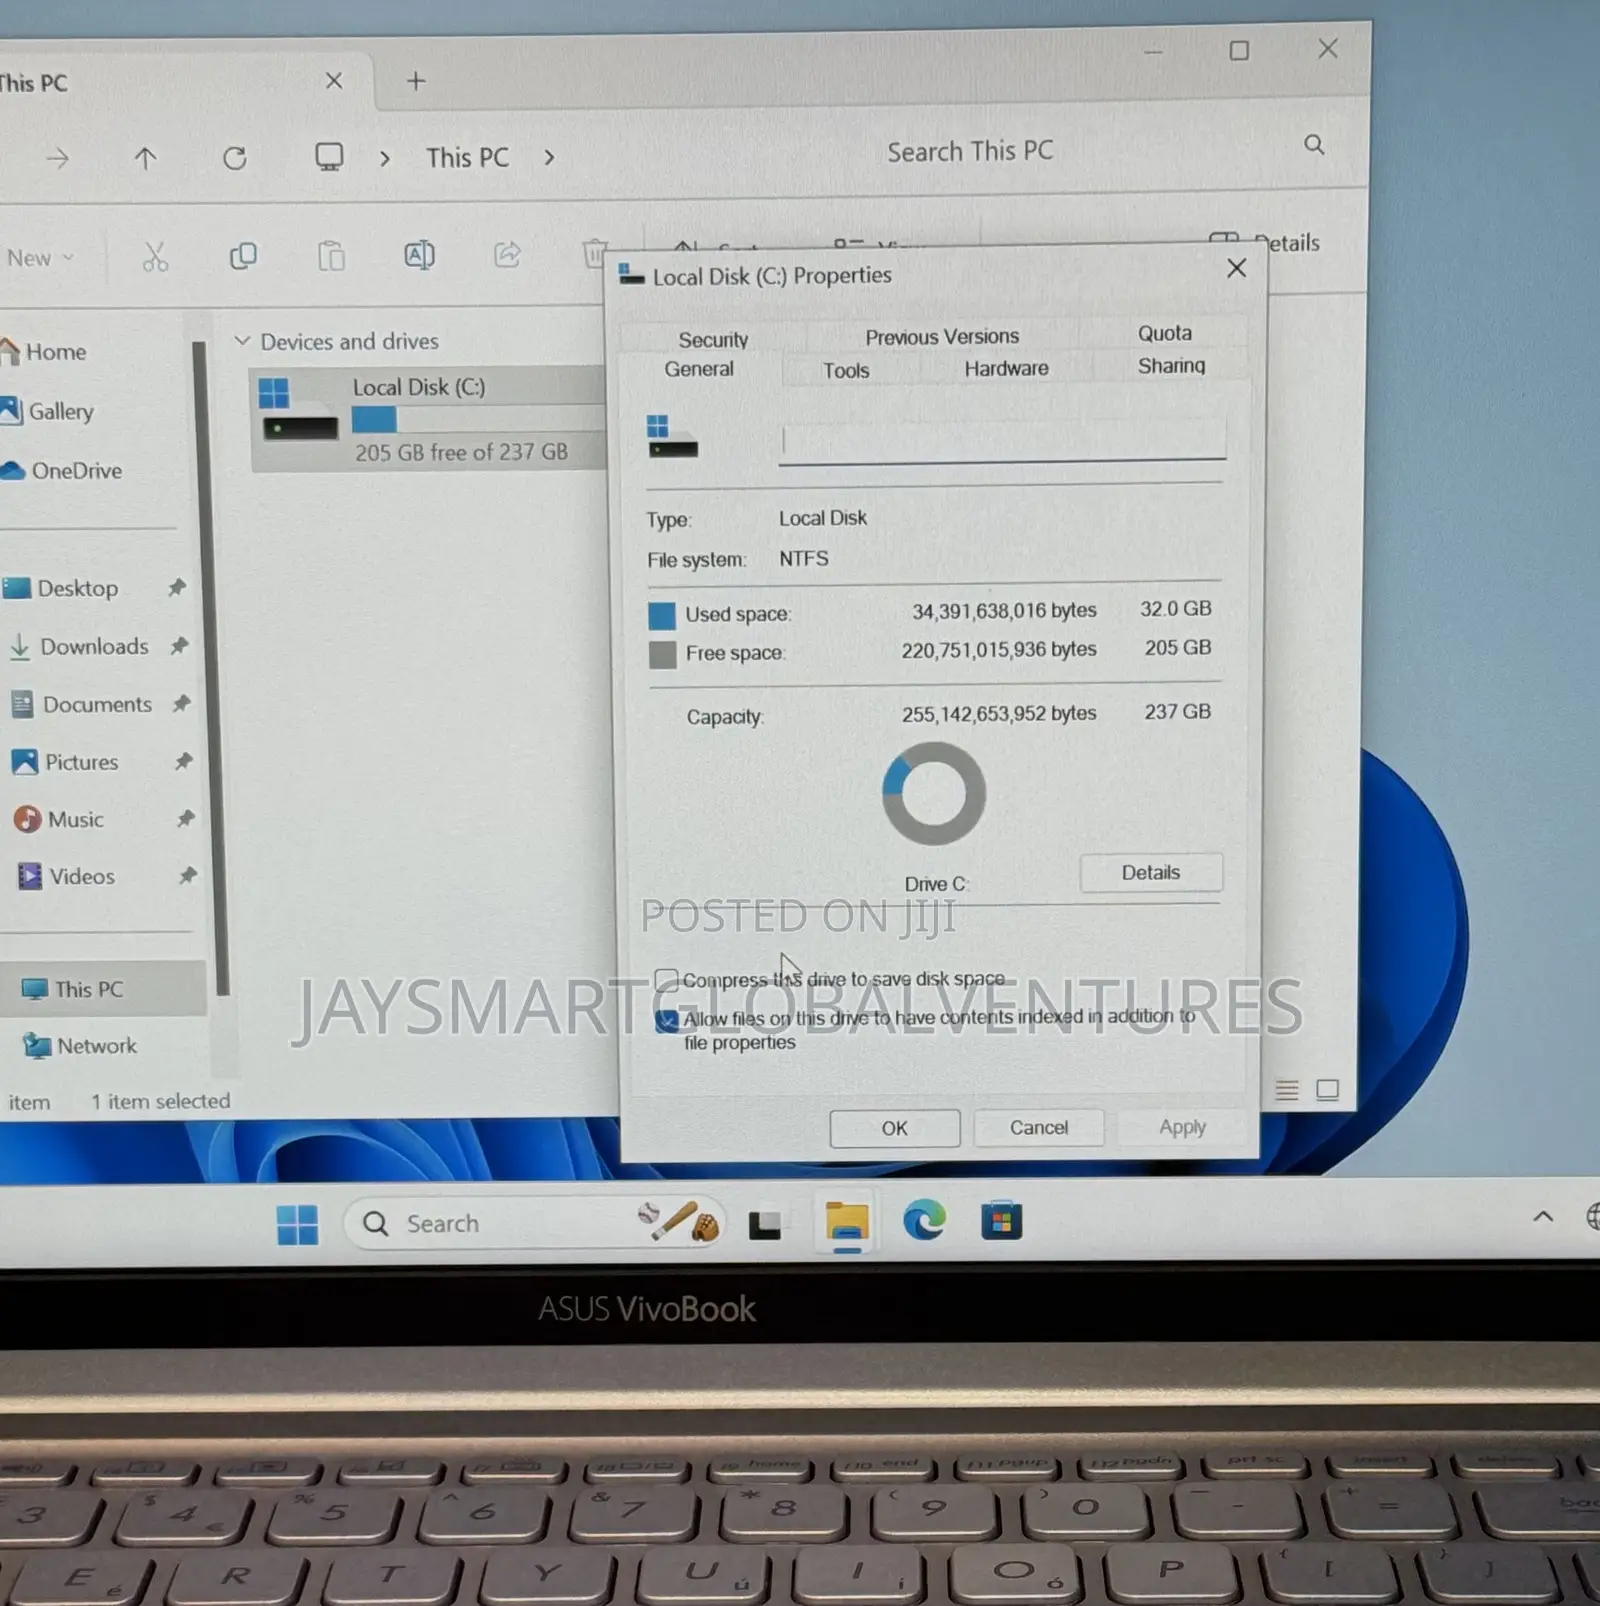Image resolution: width=1600 pixels, height=1606 pixels.
Task: Switch to the Security tab
Action: click(713, 340)
